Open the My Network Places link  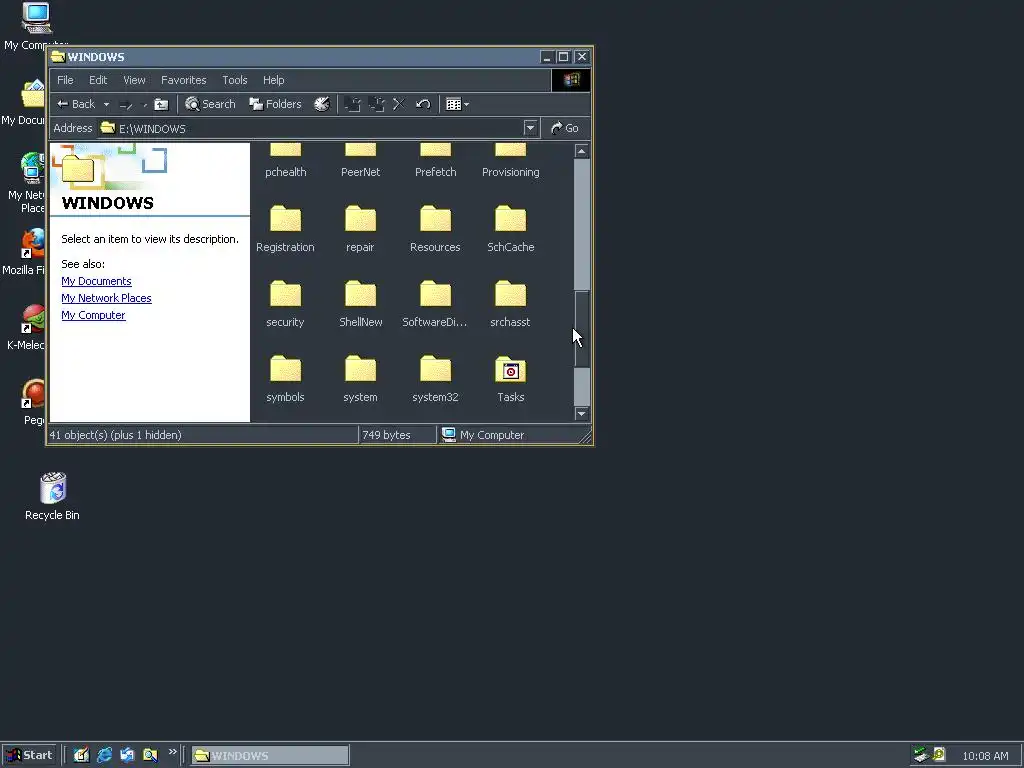[x=106, y=298]
